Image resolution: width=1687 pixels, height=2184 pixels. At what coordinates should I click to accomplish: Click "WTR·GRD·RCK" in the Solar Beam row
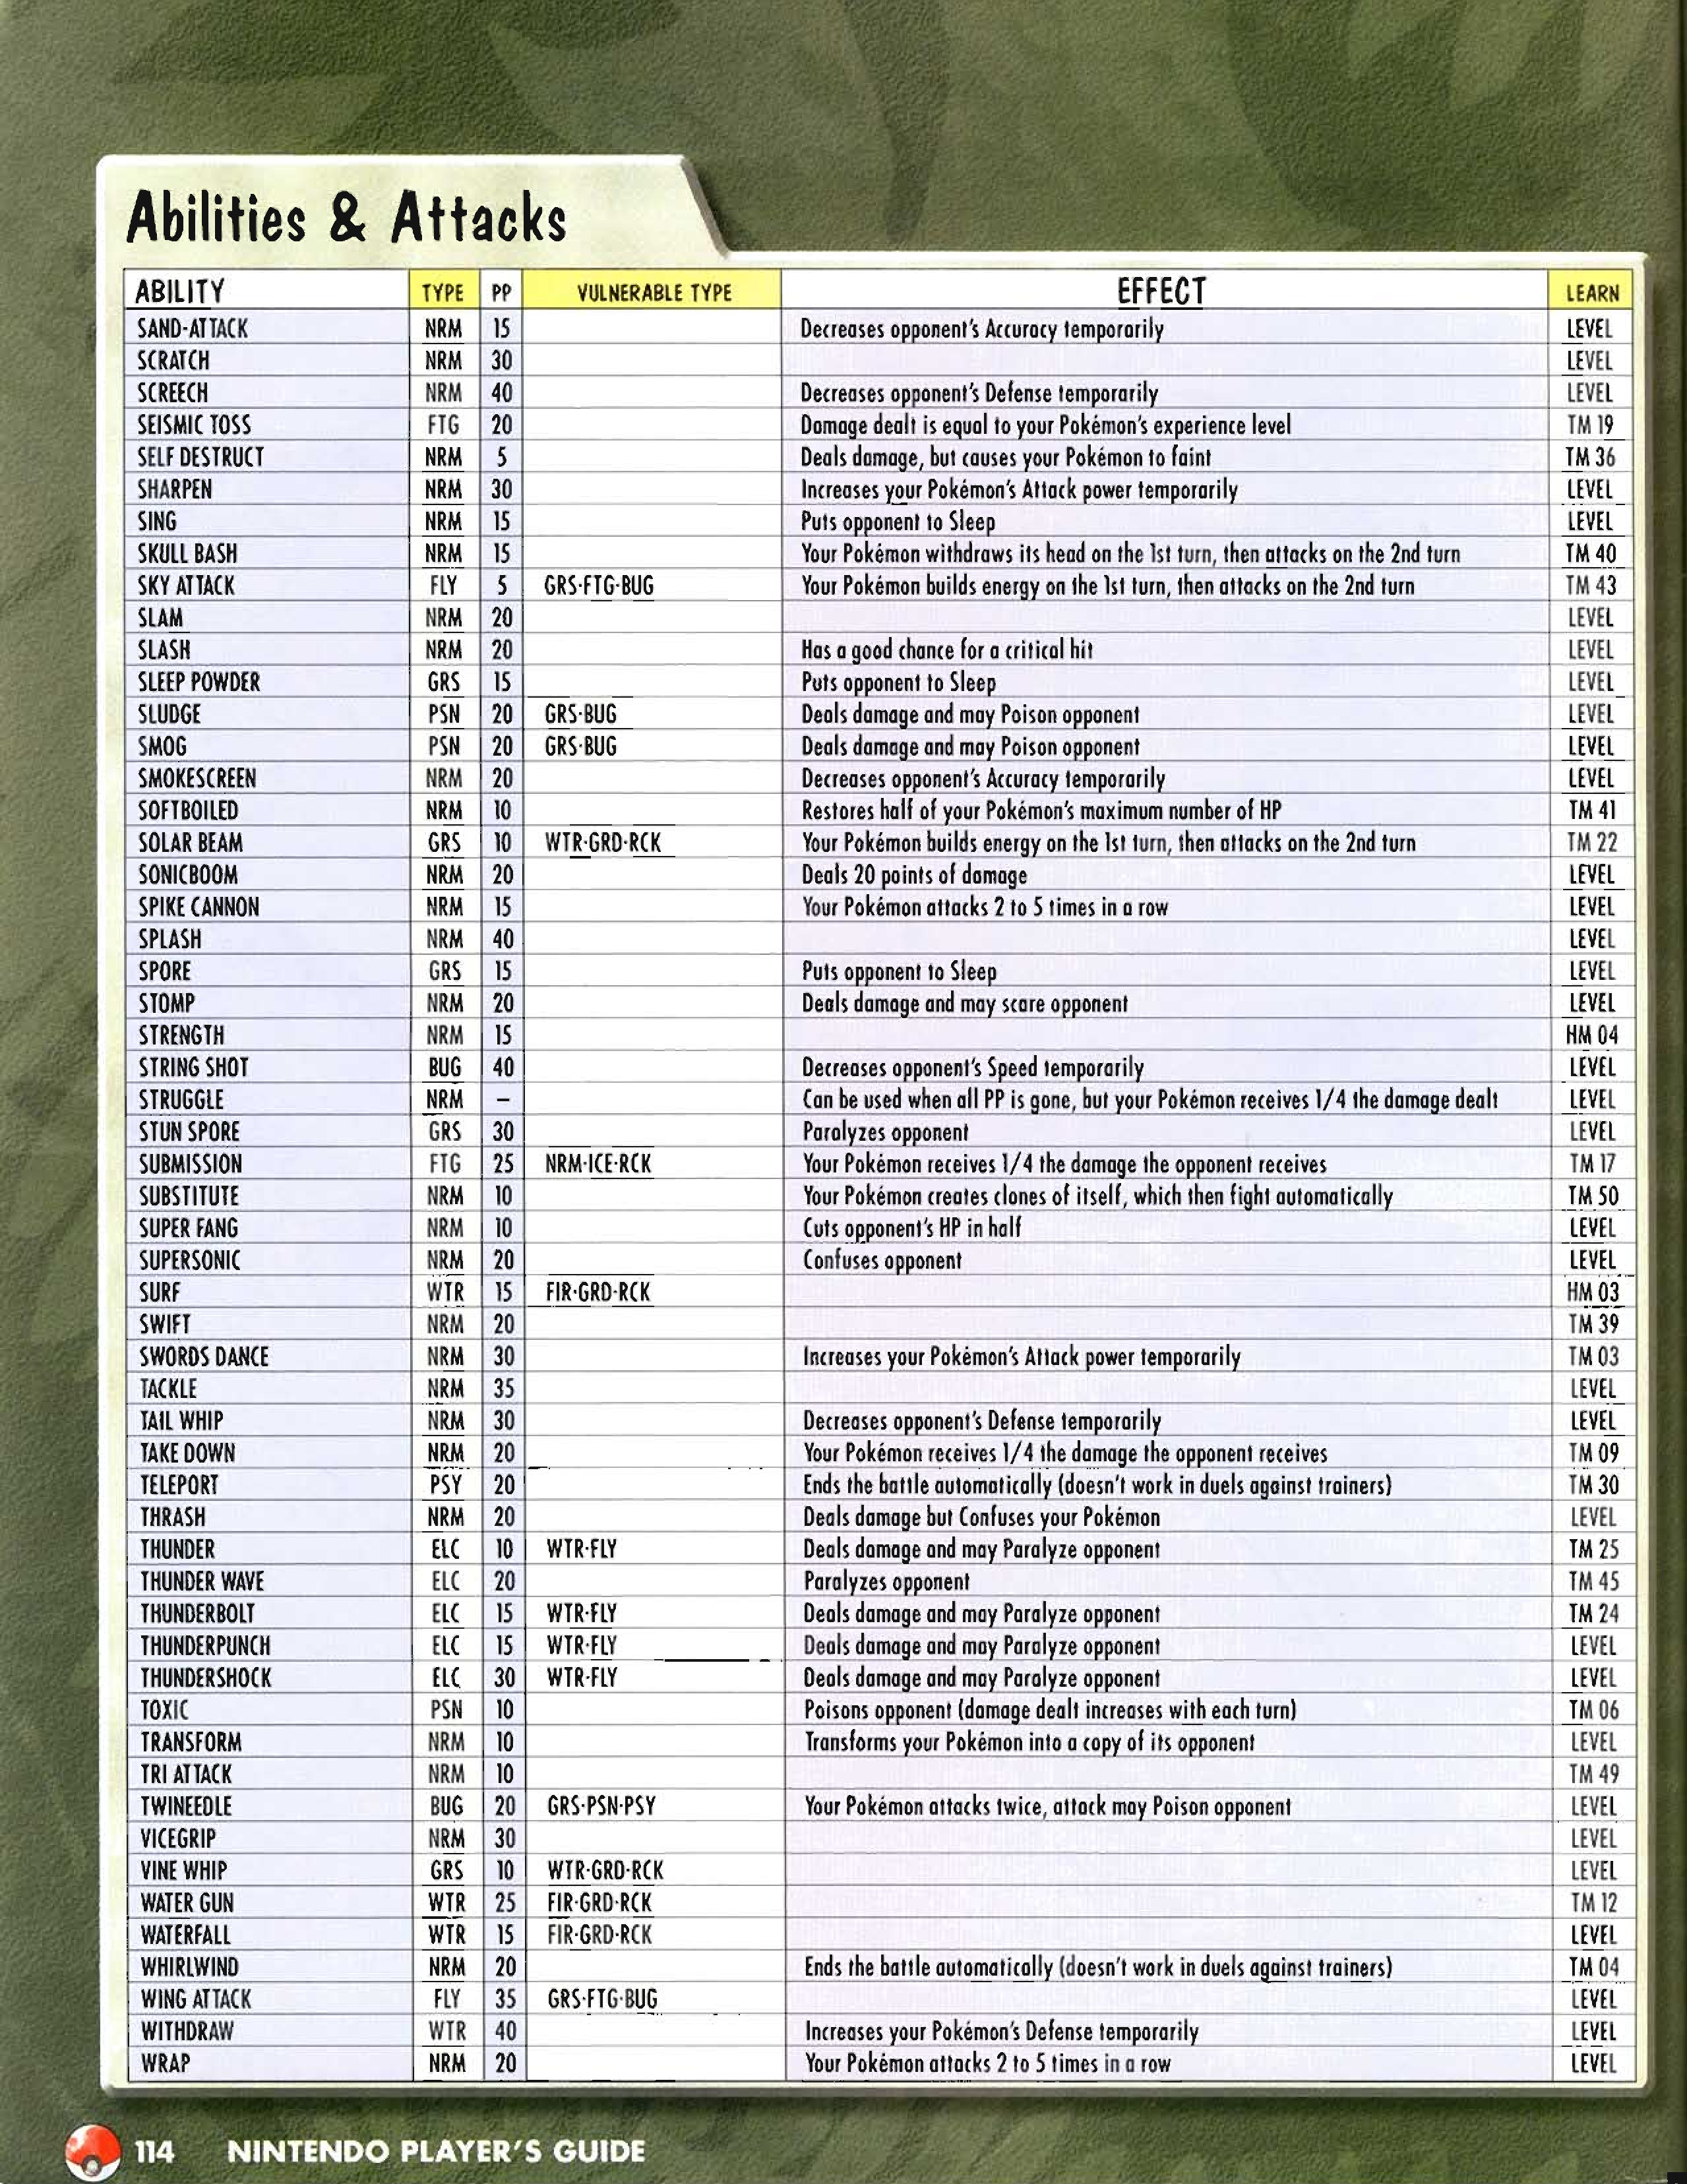pos(603,842)
